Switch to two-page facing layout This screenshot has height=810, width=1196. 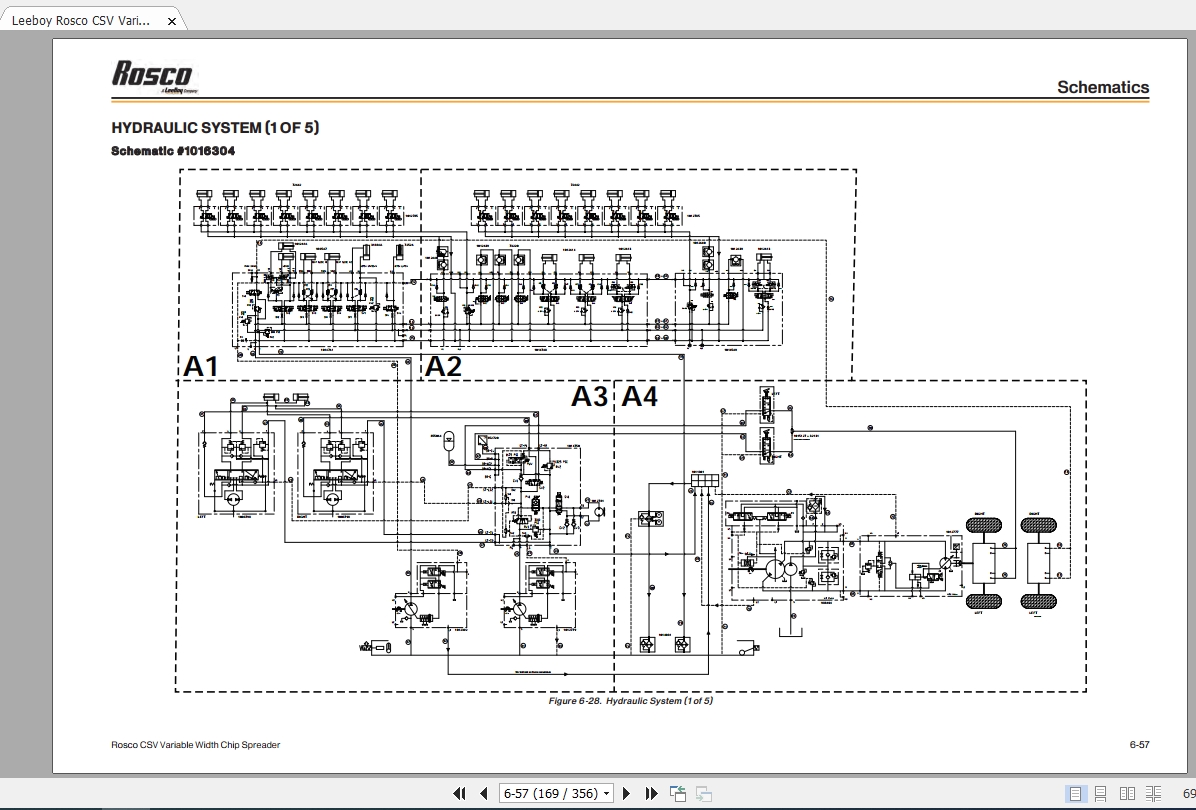[1127, 794]
